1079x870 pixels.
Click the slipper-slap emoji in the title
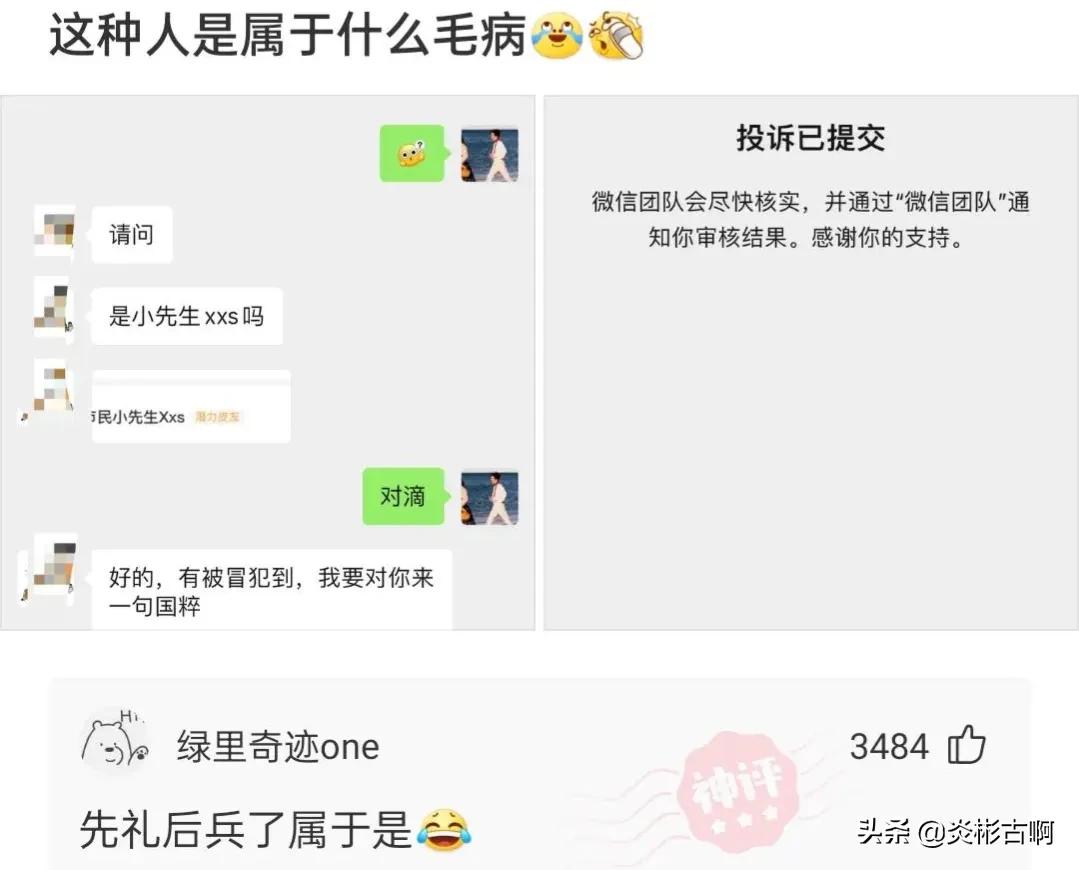(617, 36)
